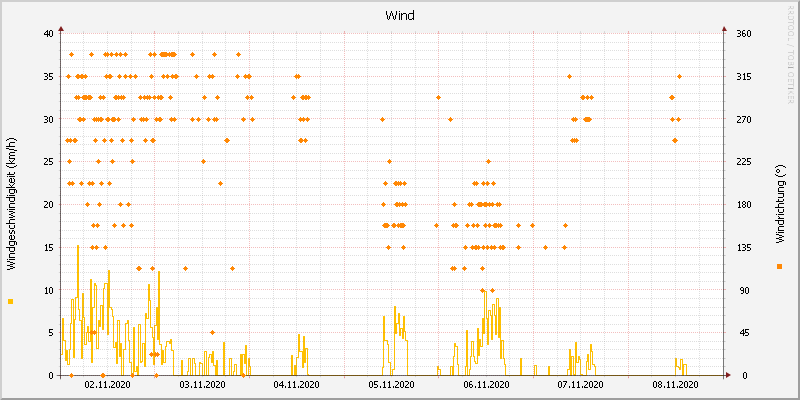800x400 pixels.
Task: Click the right axis value 360
Action: (744, 34)
